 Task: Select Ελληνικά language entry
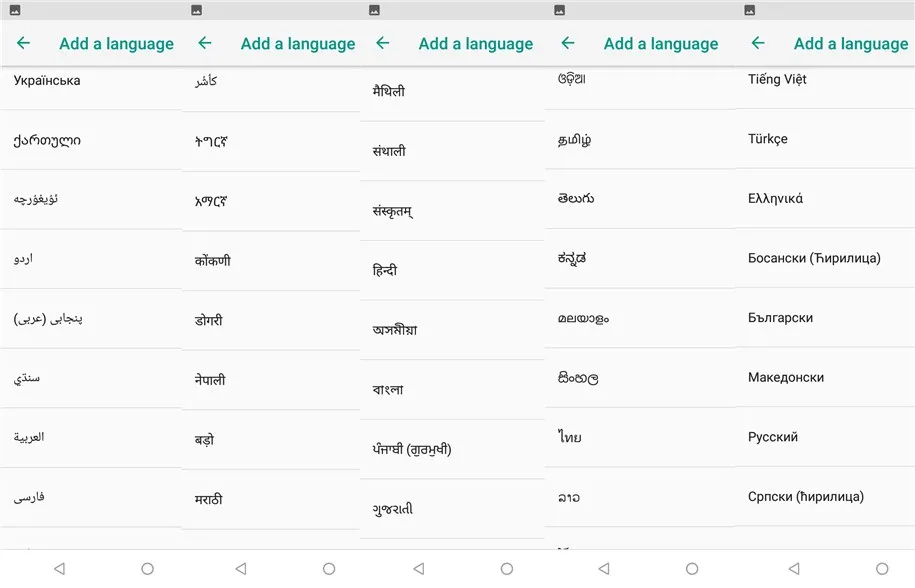click(x=824, y=199)
